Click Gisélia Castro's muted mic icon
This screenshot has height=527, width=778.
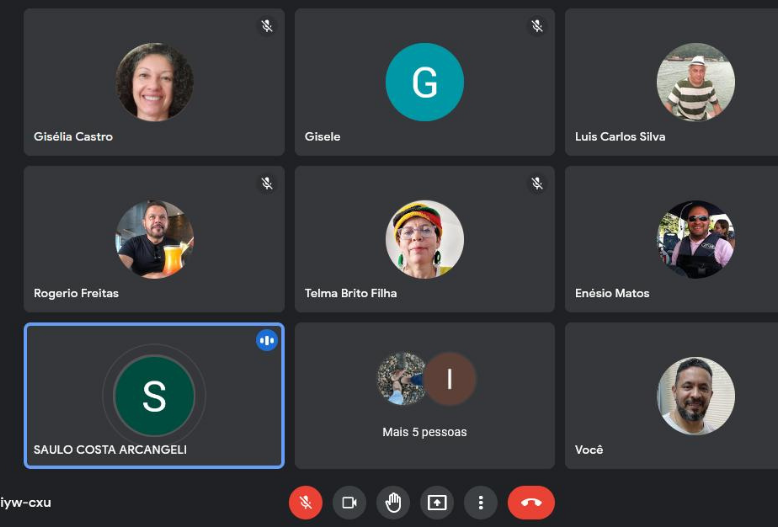[267, 26]
